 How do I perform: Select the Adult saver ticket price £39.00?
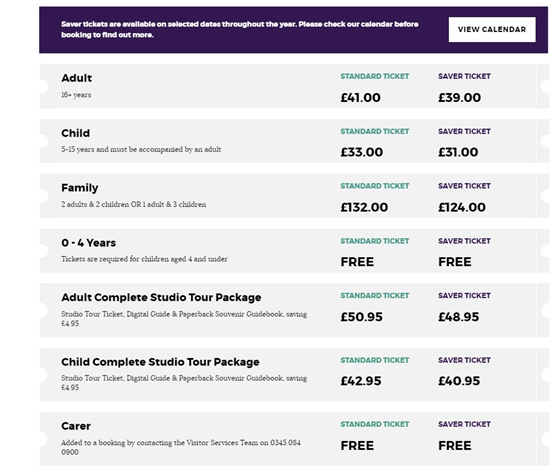coord(459,97)
